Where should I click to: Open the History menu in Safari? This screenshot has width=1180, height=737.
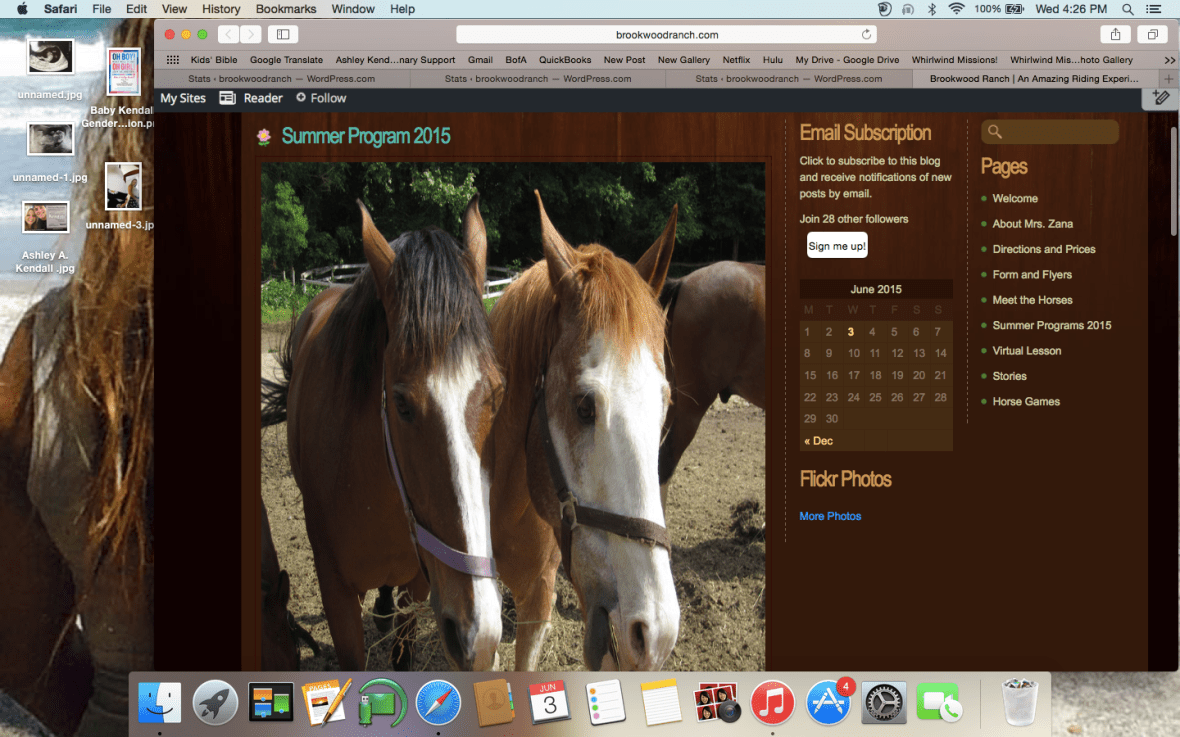coord(220,9)
